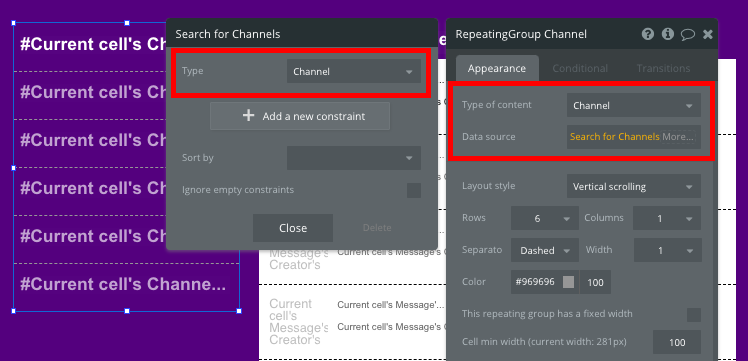Click the color opacity field showing 100
Viewport: 748px width, 361px height.
[595, 282]
